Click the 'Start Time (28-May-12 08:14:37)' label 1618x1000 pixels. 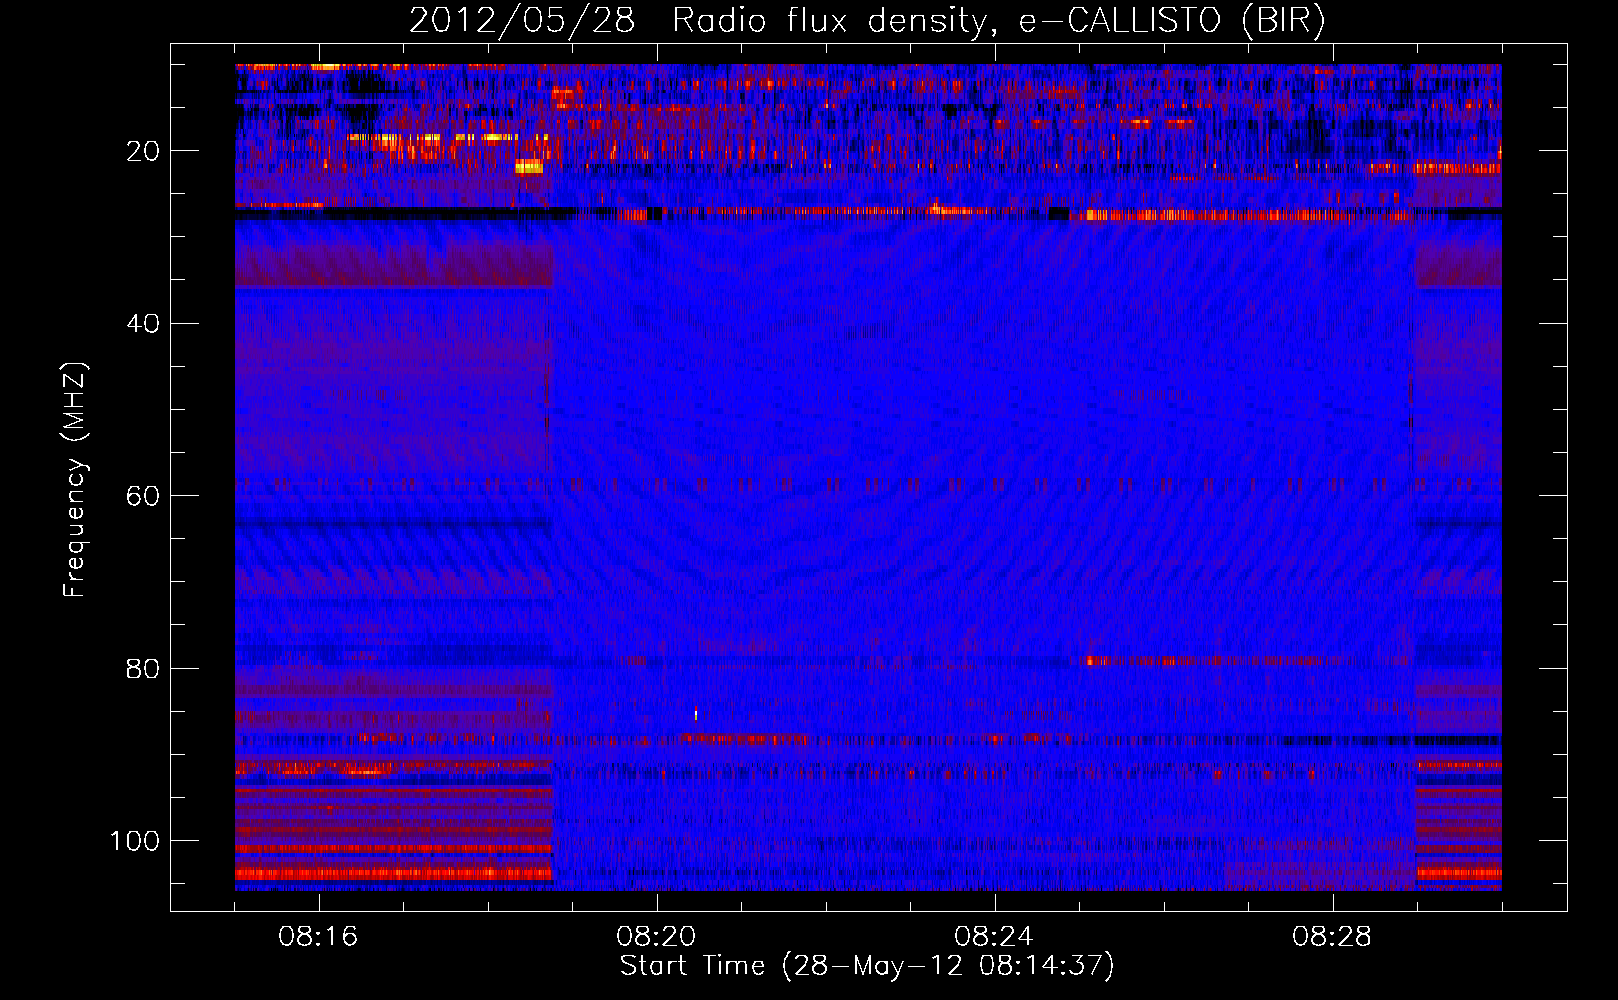point(867,966)
